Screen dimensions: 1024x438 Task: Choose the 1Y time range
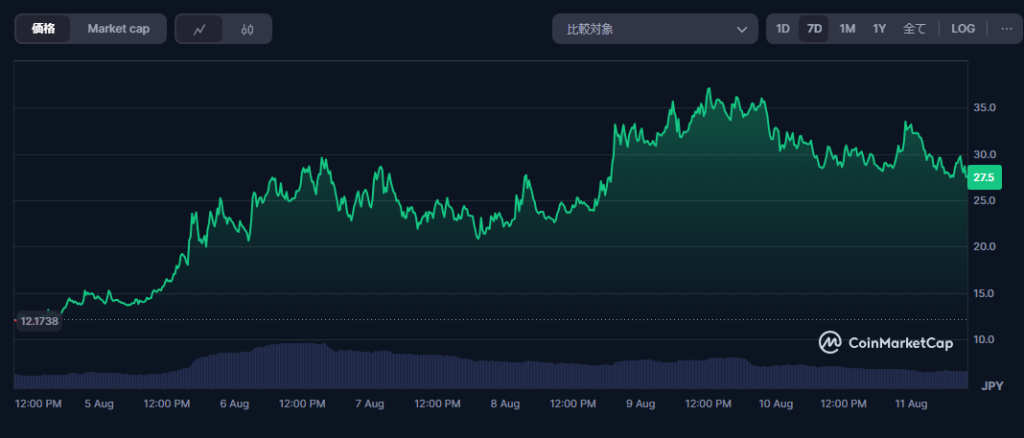(879, 29)
